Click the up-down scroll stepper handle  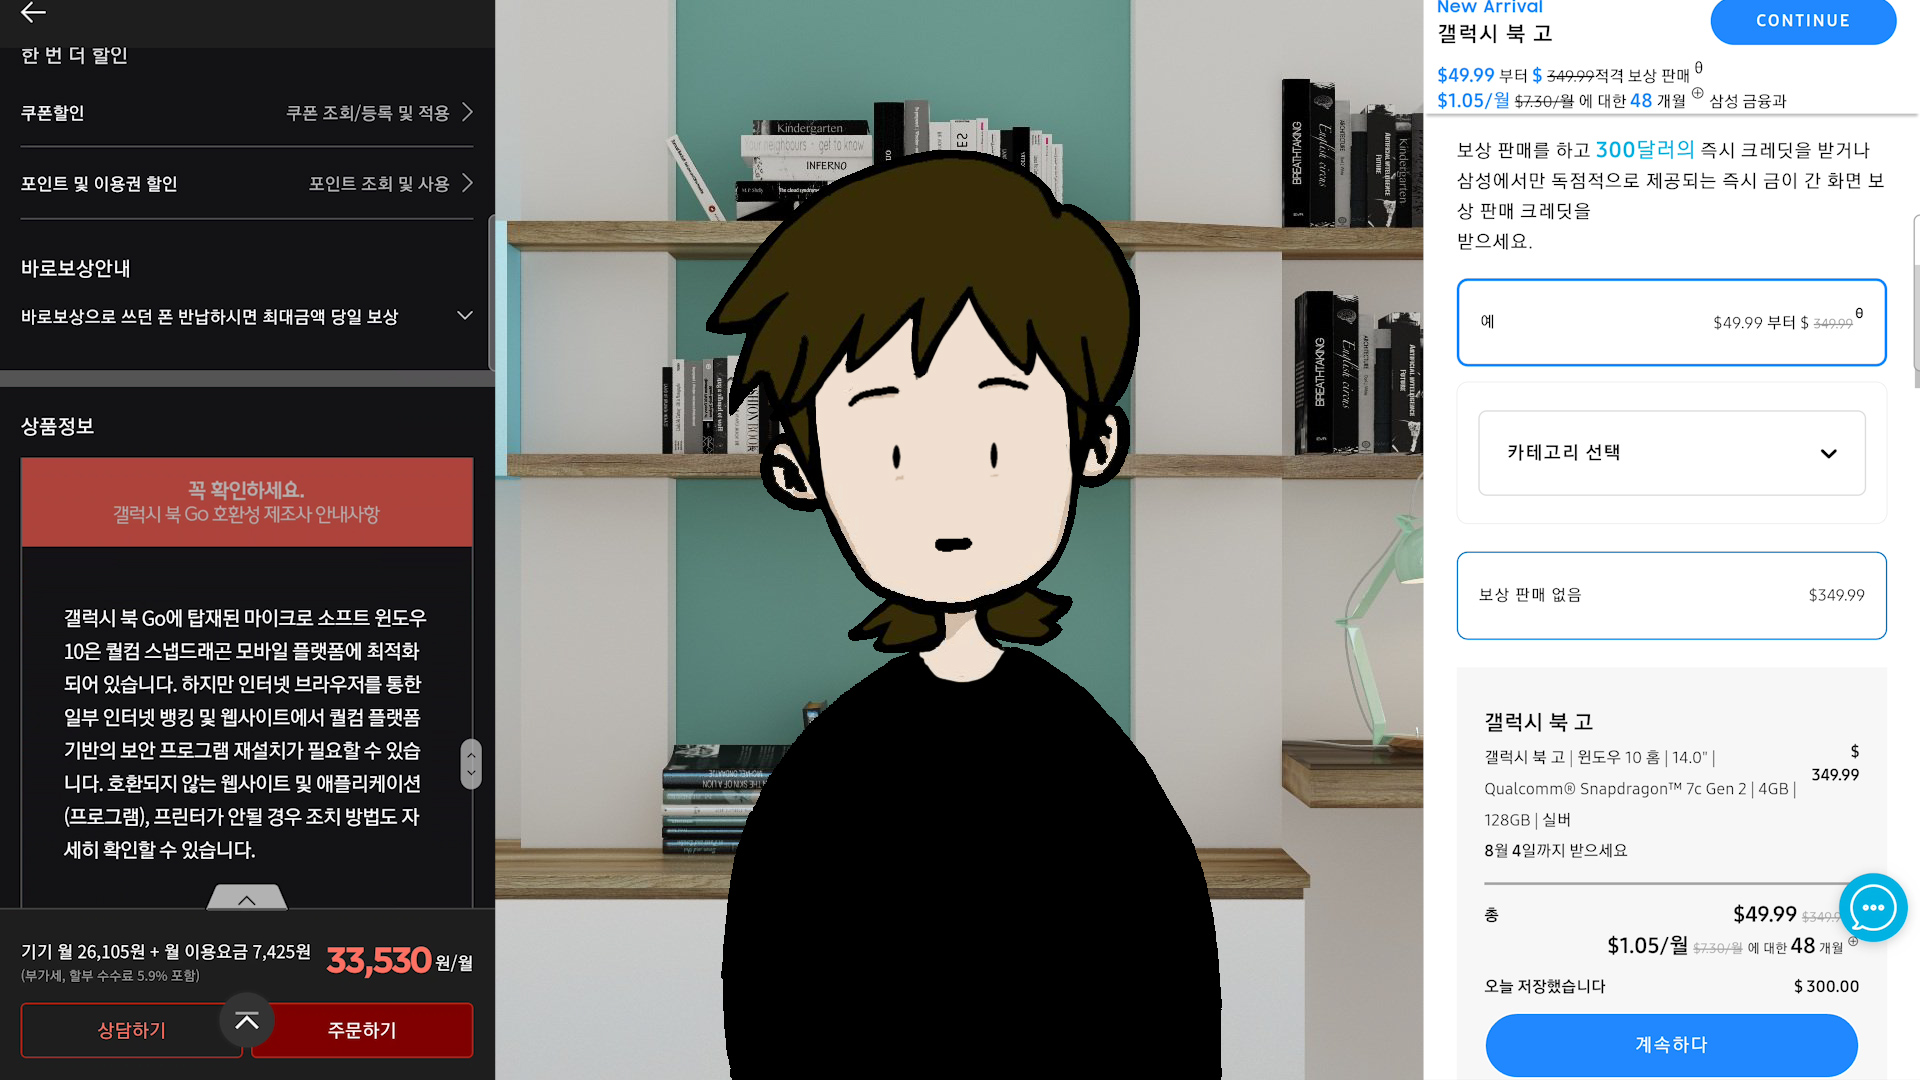tap(471, 764)
